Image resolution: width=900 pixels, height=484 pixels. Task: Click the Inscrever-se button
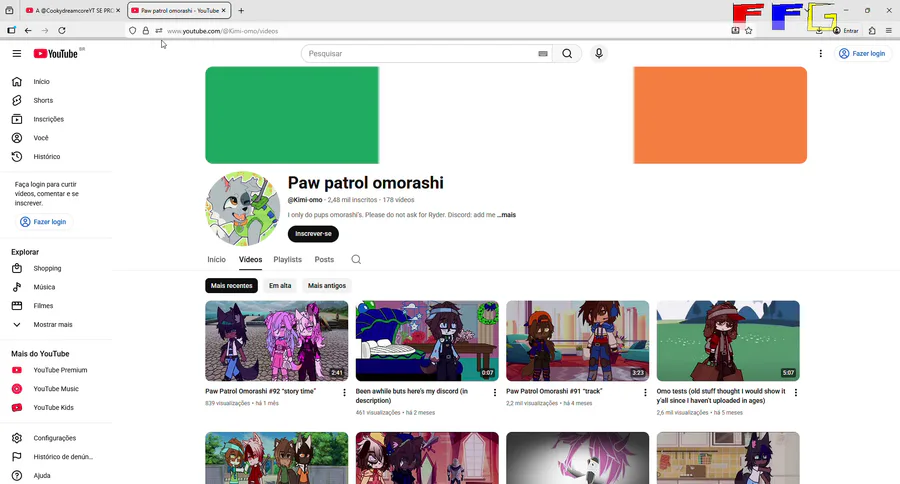point(313,234)
